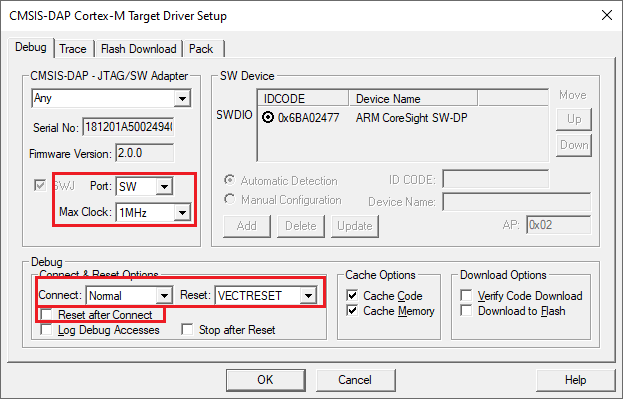Click the Up move button

coord(574,119)
